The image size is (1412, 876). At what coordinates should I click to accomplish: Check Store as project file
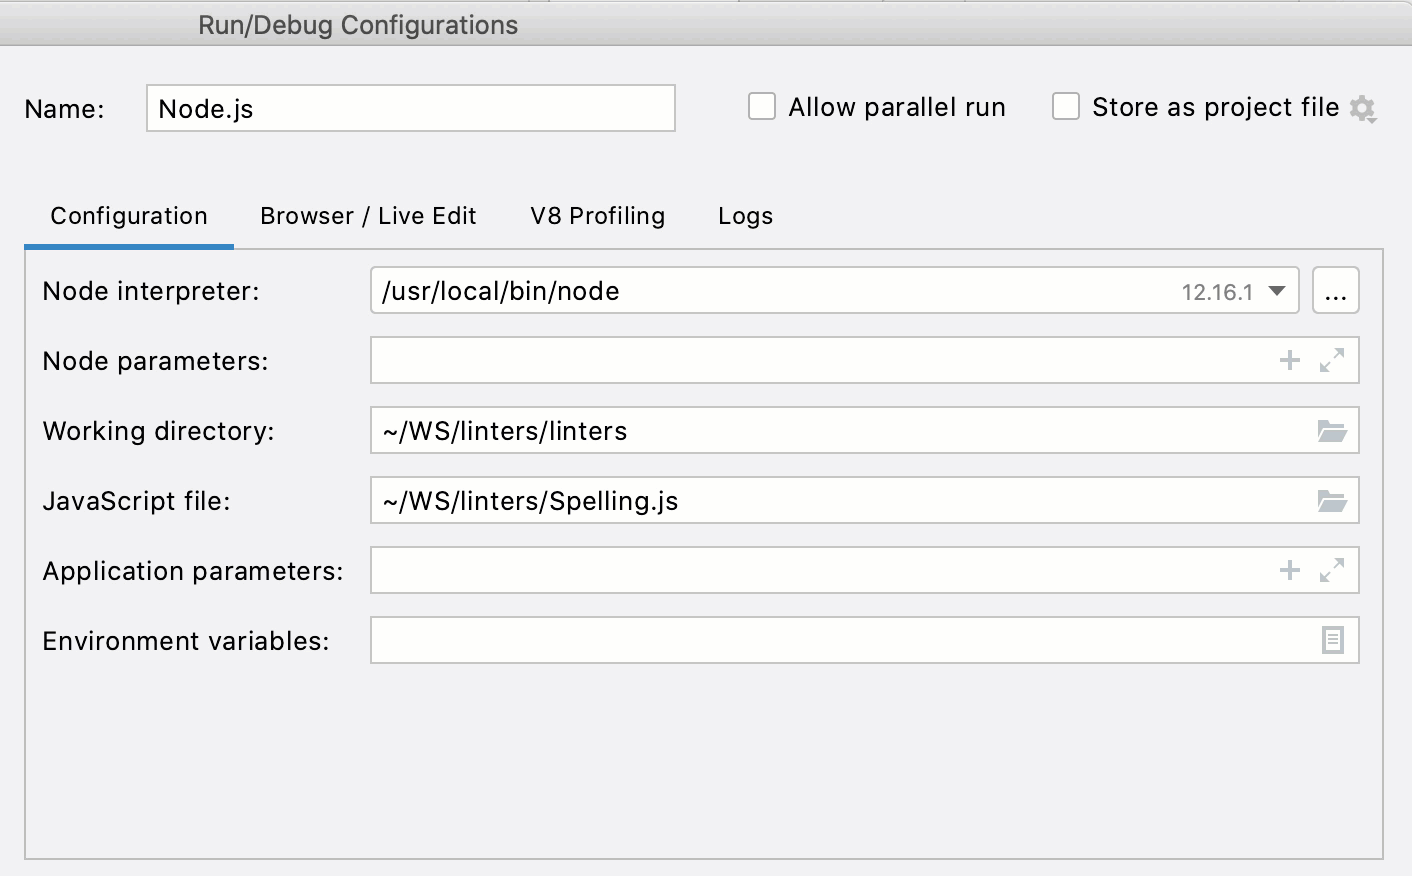(1066, 106)
